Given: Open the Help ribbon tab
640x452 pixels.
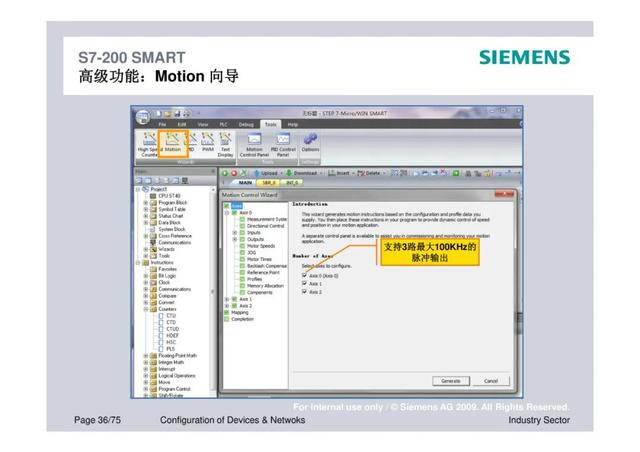Looking at the screenshot, I should [x=293, y=124].
